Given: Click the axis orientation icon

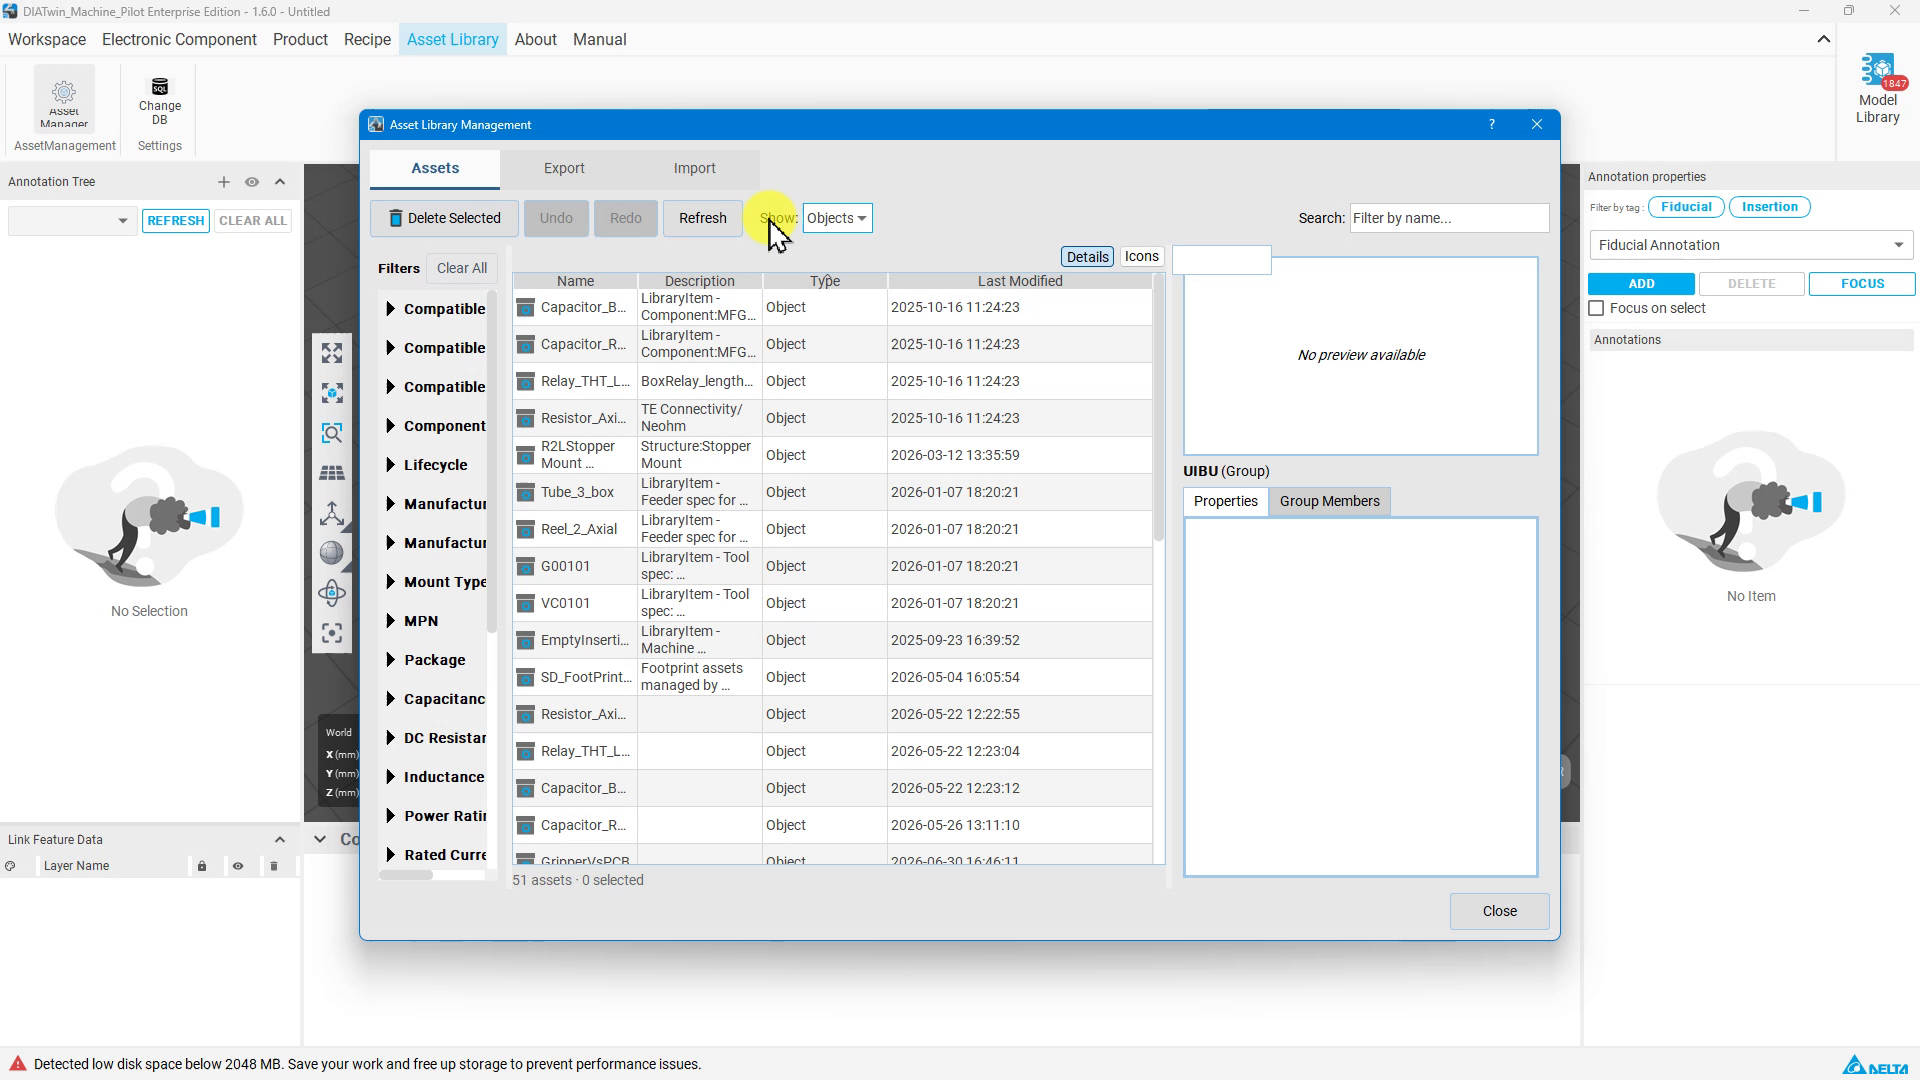Looking at the screenshot, I should [x=332, y=513].
